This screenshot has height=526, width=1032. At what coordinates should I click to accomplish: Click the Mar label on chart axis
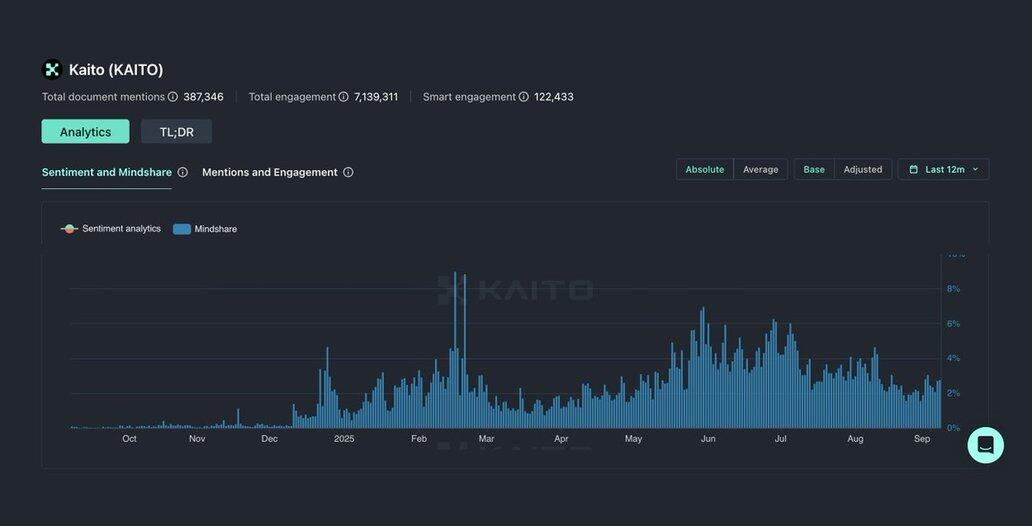pos(486,439)
